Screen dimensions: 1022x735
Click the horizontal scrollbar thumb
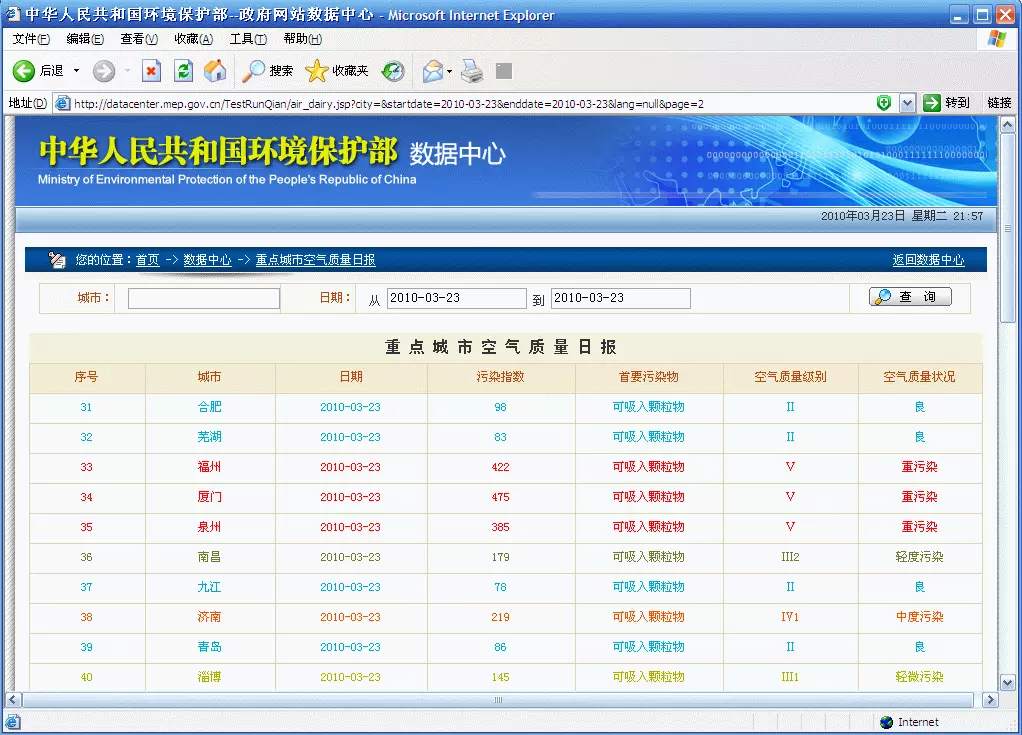click(x=498, y=700)
